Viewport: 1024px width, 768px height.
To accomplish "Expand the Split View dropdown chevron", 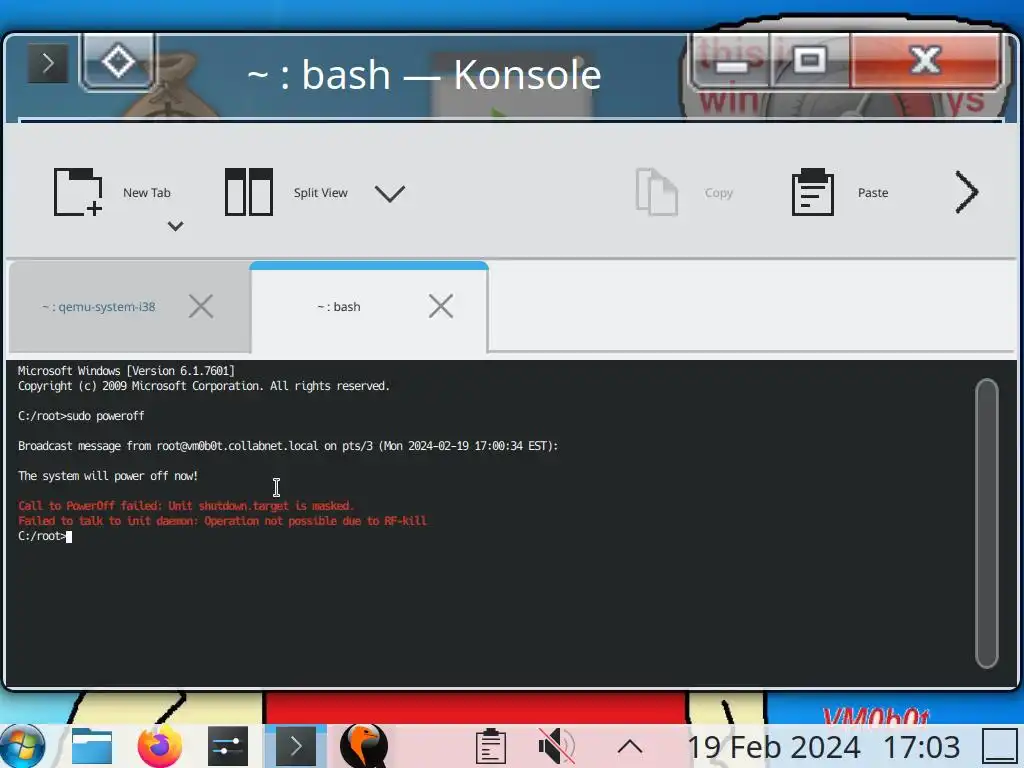I will click(390, 193).
